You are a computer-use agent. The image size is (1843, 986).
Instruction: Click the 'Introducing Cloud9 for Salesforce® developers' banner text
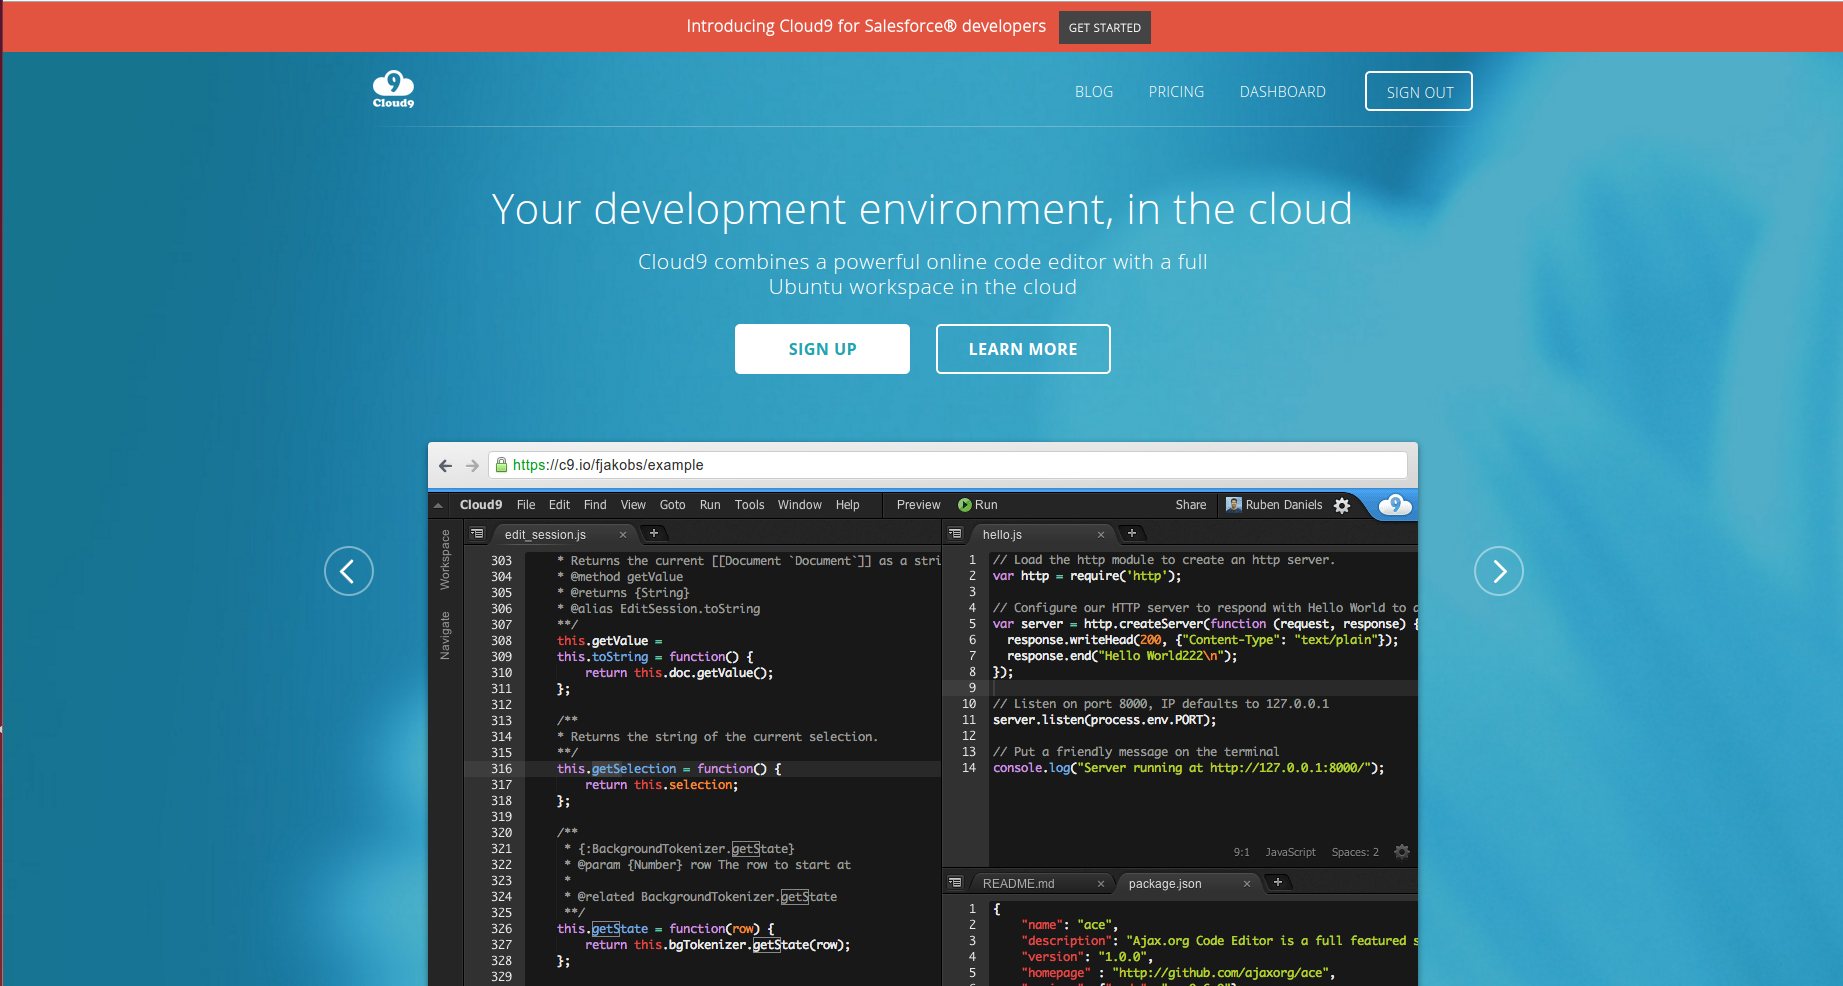[866, 26]
